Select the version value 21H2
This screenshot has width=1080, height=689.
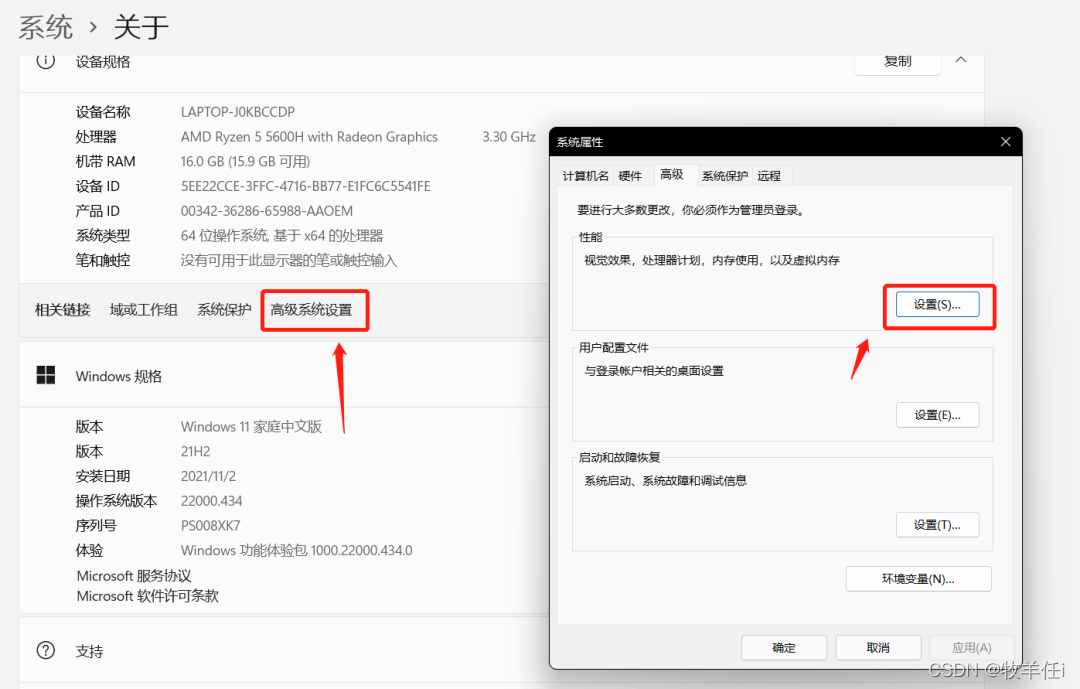tap(196, 451)
